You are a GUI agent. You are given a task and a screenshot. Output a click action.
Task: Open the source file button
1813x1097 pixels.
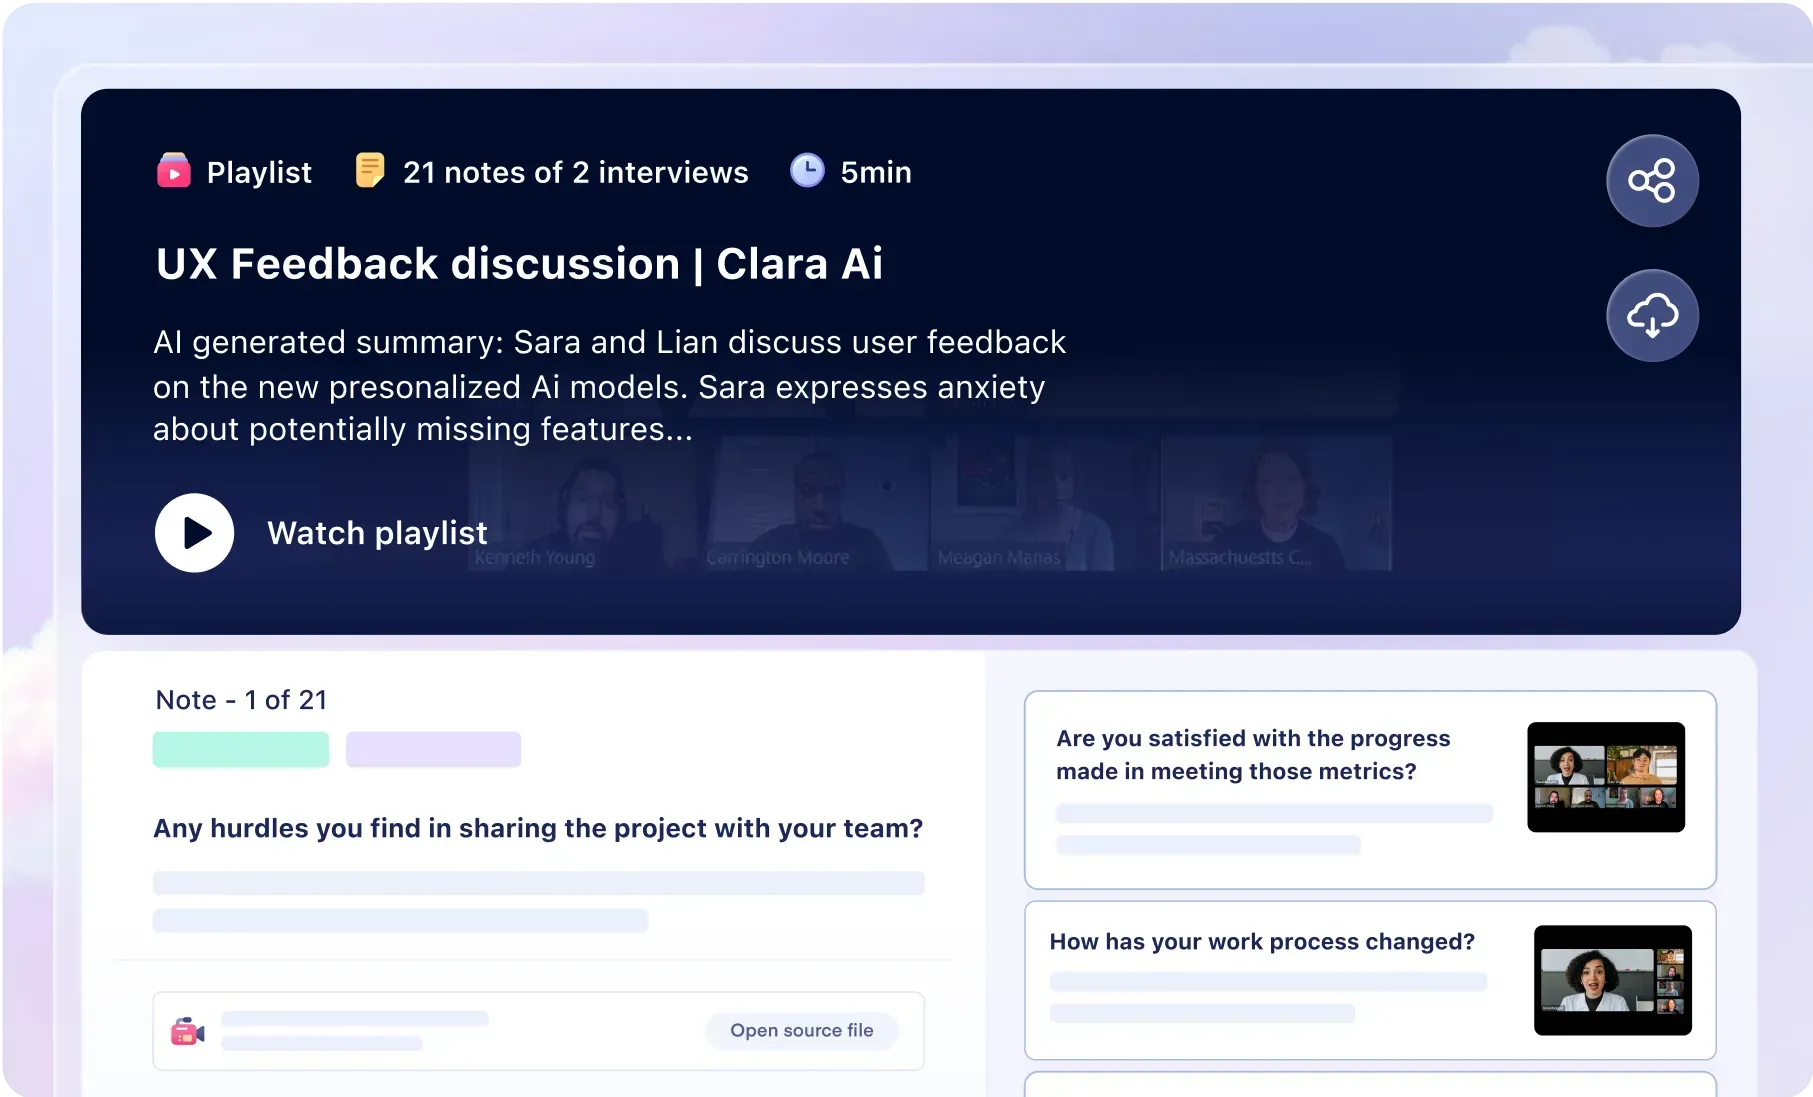(802, 1031)
